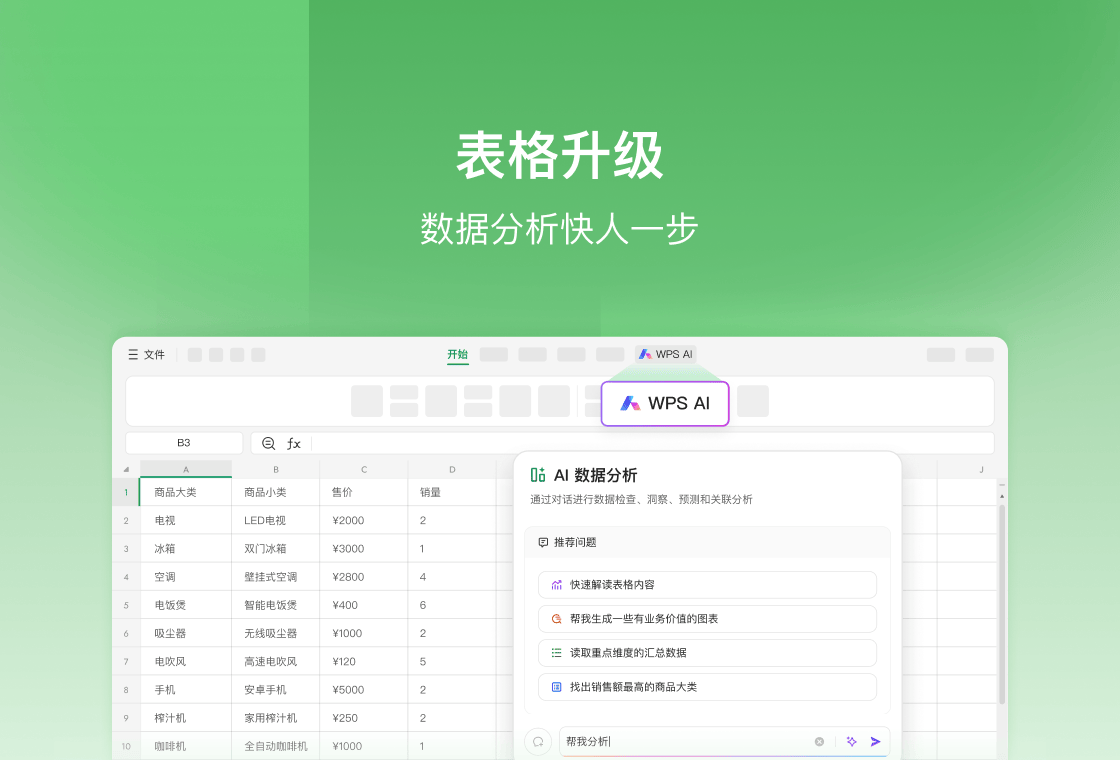Open the 开始 ribbon tab

457,355
